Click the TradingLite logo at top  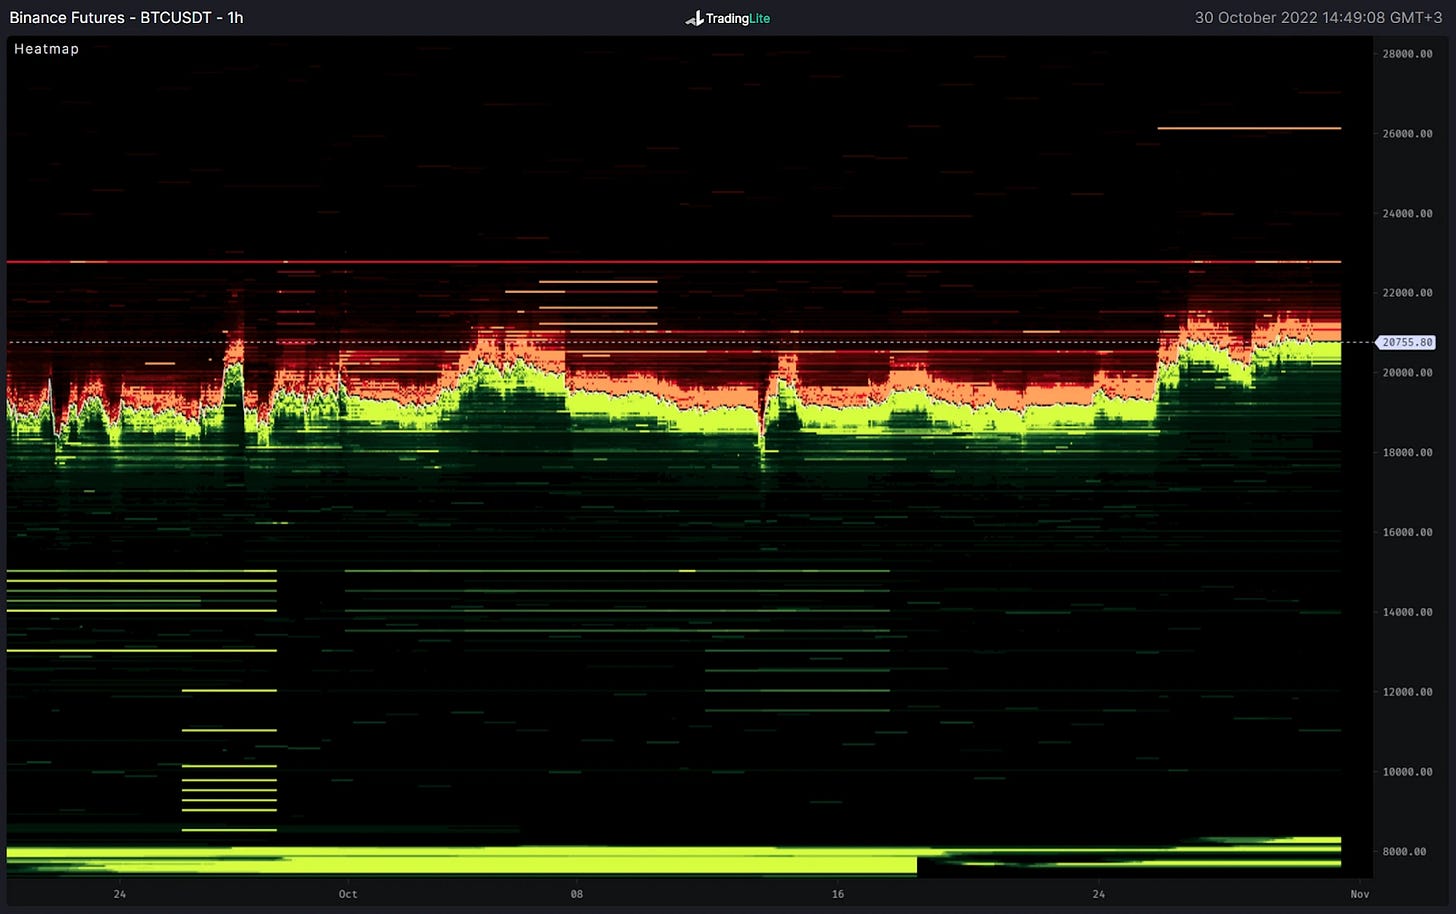click(x=728, y=18)
